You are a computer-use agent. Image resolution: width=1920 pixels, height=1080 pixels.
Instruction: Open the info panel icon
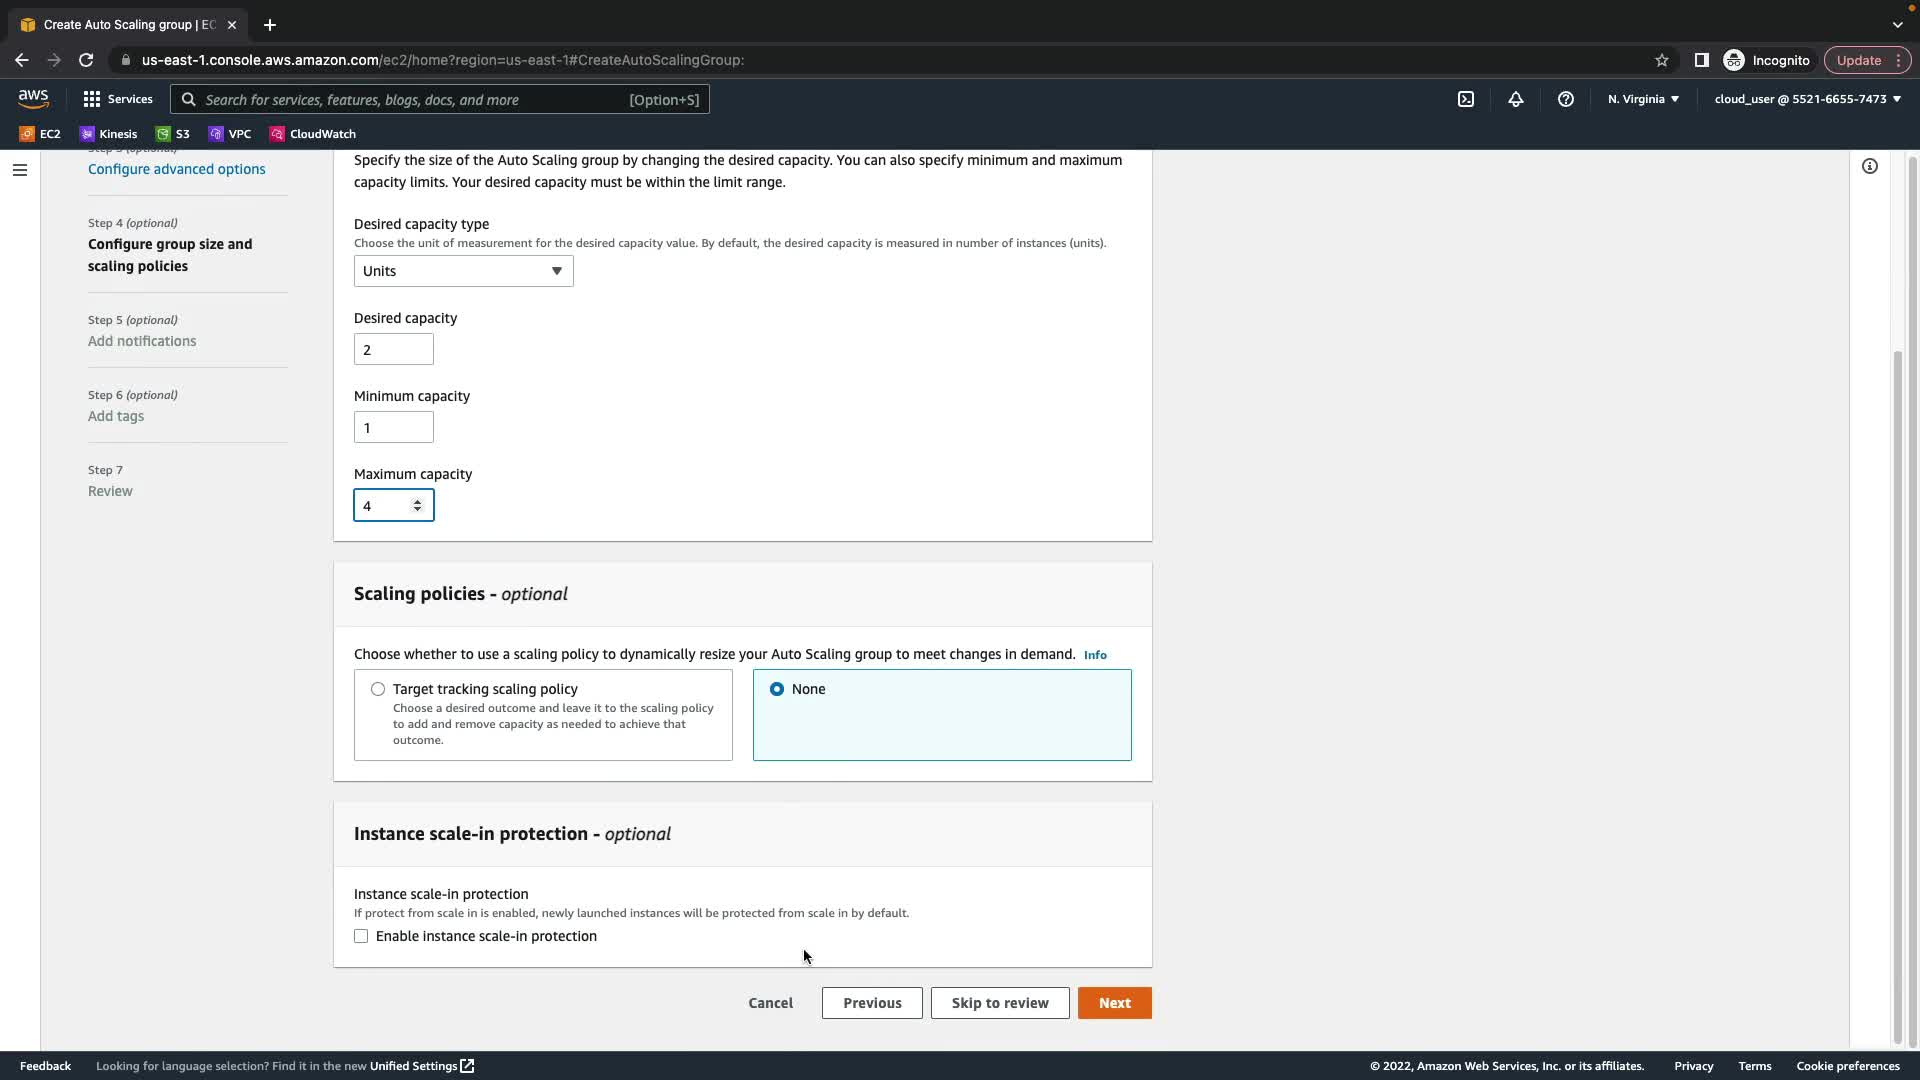(1869, 166)
